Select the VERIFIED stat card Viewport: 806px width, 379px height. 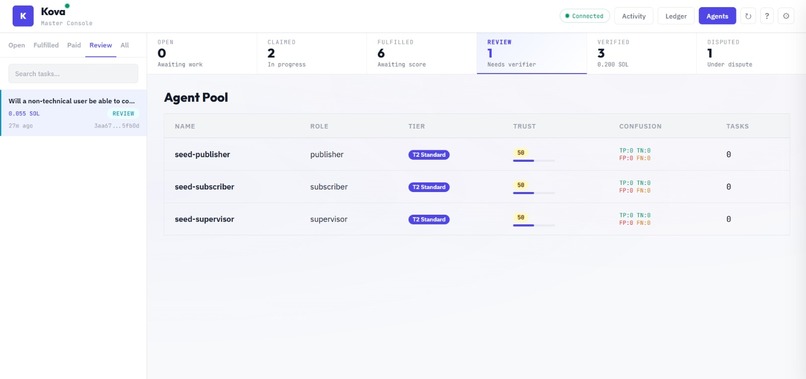pos(642,53)
